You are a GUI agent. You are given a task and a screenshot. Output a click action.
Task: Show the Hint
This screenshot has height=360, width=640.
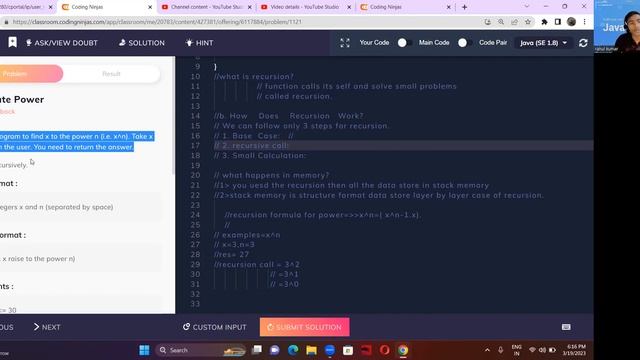(x=199, y=43)
